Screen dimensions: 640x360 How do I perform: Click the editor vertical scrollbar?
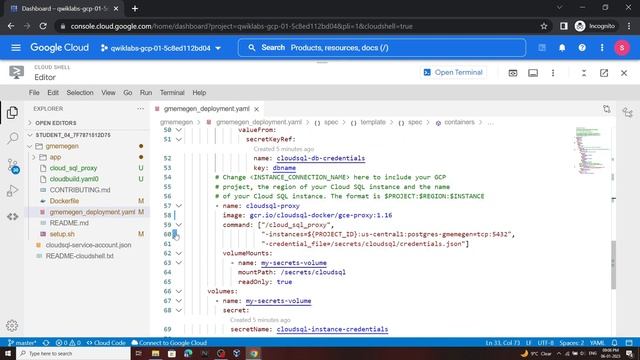click(613, 265)
